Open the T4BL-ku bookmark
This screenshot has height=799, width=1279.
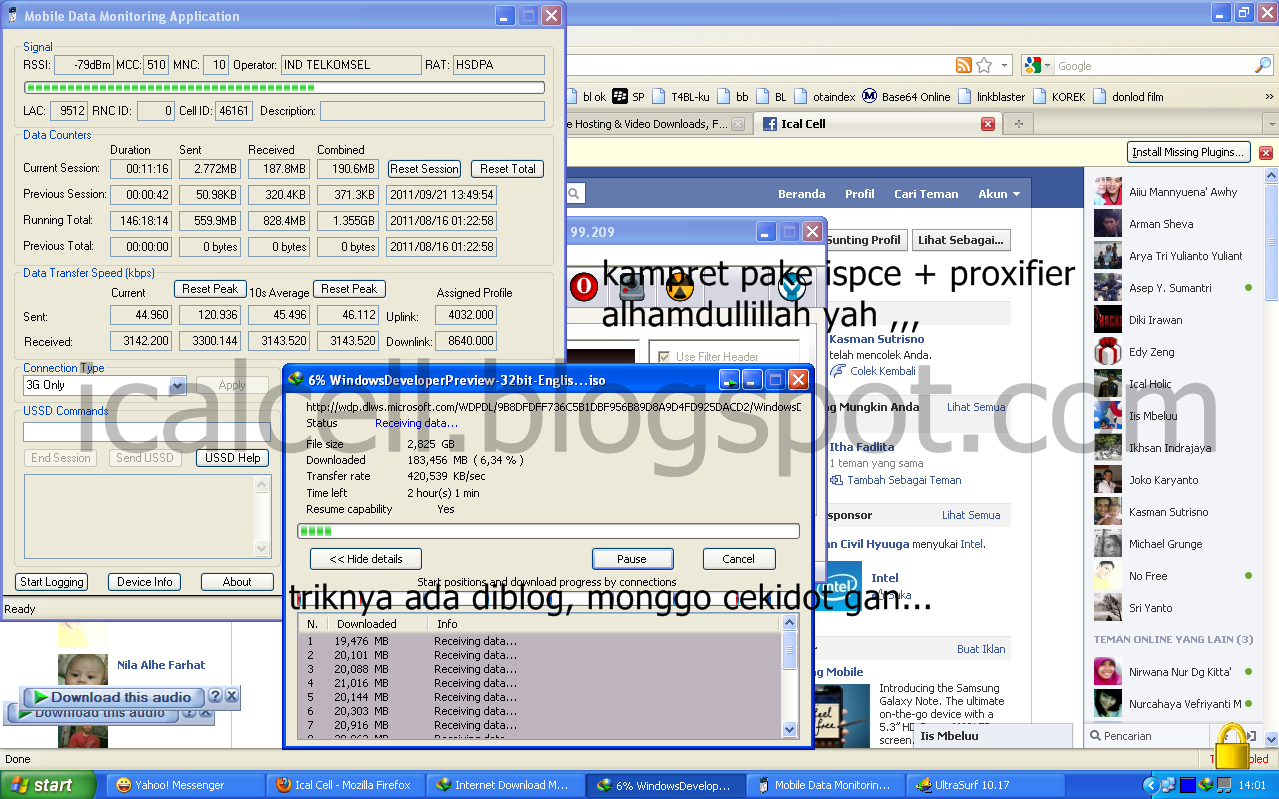tap(680, 97)
